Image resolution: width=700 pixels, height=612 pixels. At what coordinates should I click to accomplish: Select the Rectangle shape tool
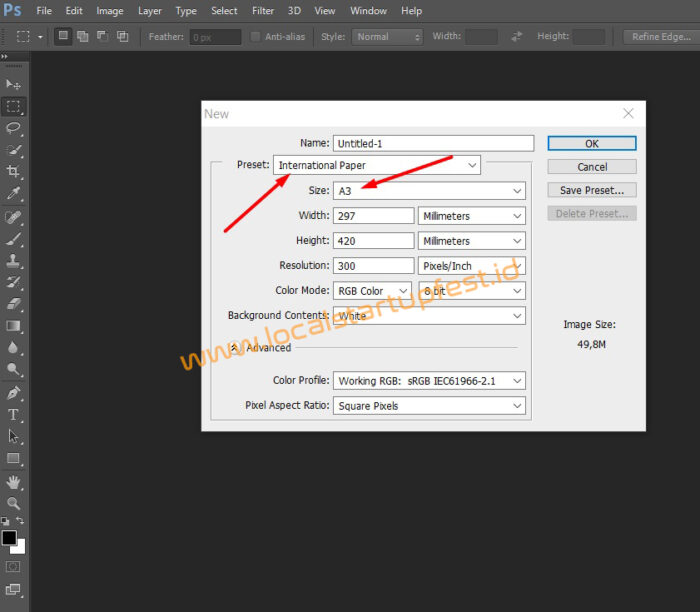tap(13, 458)
